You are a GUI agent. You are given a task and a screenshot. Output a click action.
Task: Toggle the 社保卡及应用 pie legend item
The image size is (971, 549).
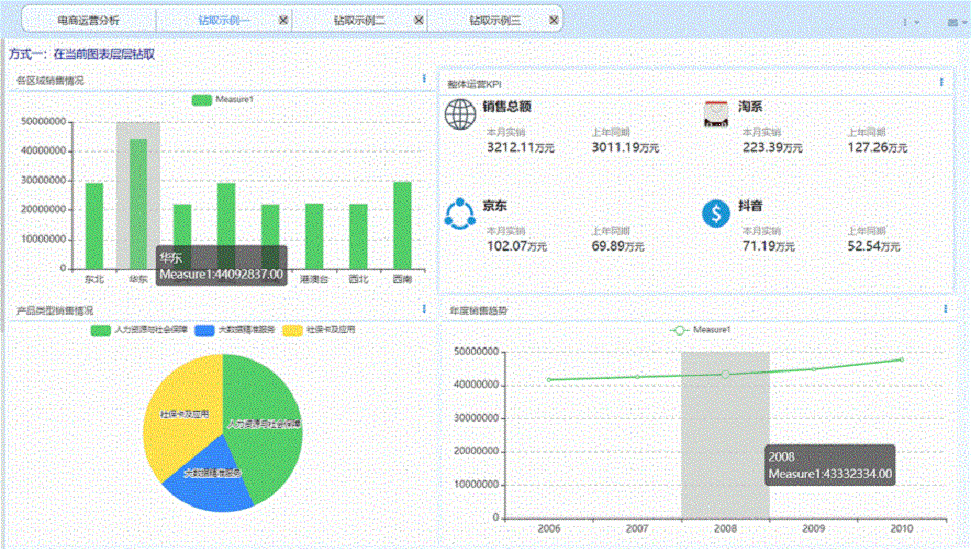coord(319,329)
